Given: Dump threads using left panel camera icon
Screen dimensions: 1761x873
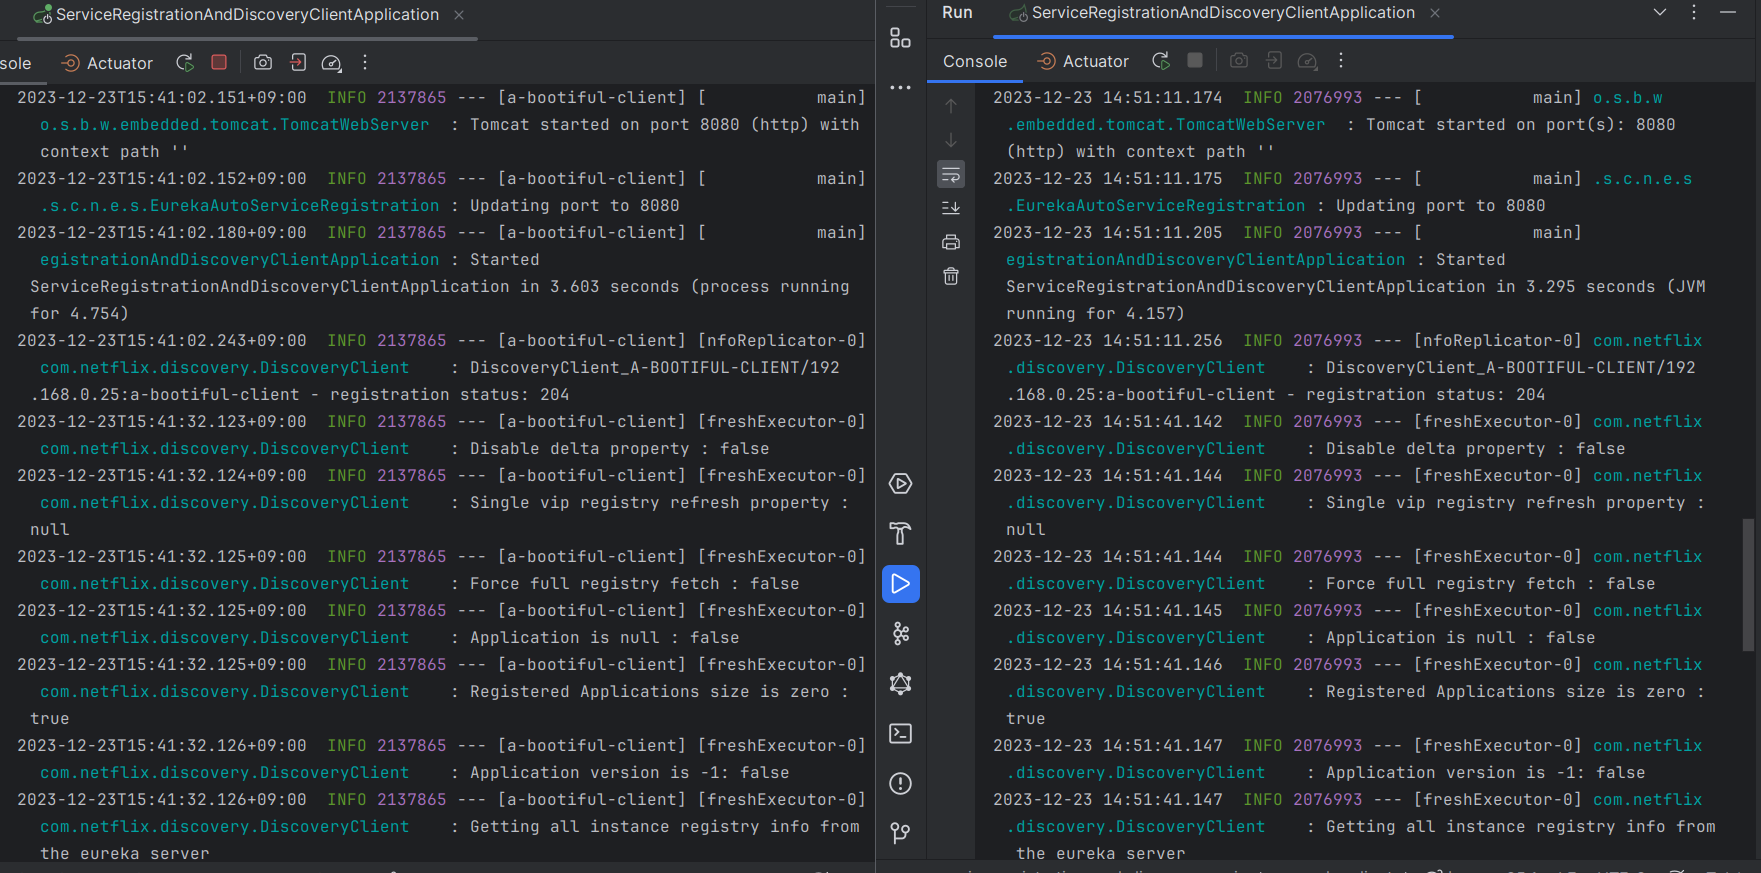Looking at the screenshot, I should tap(263, 62).
